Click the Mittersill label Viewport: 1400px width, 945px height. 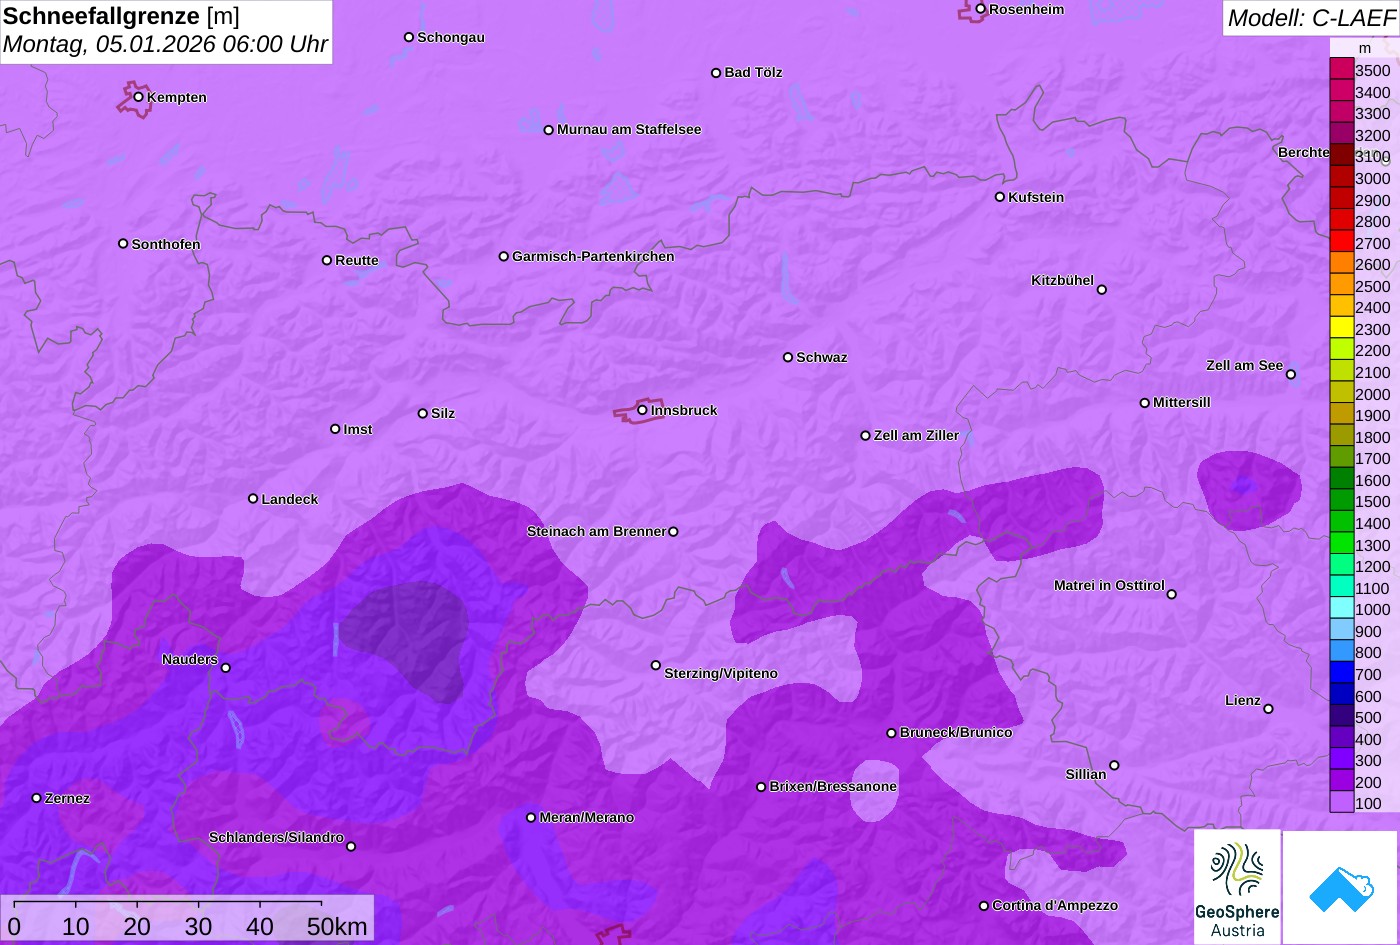(1181, 402)
